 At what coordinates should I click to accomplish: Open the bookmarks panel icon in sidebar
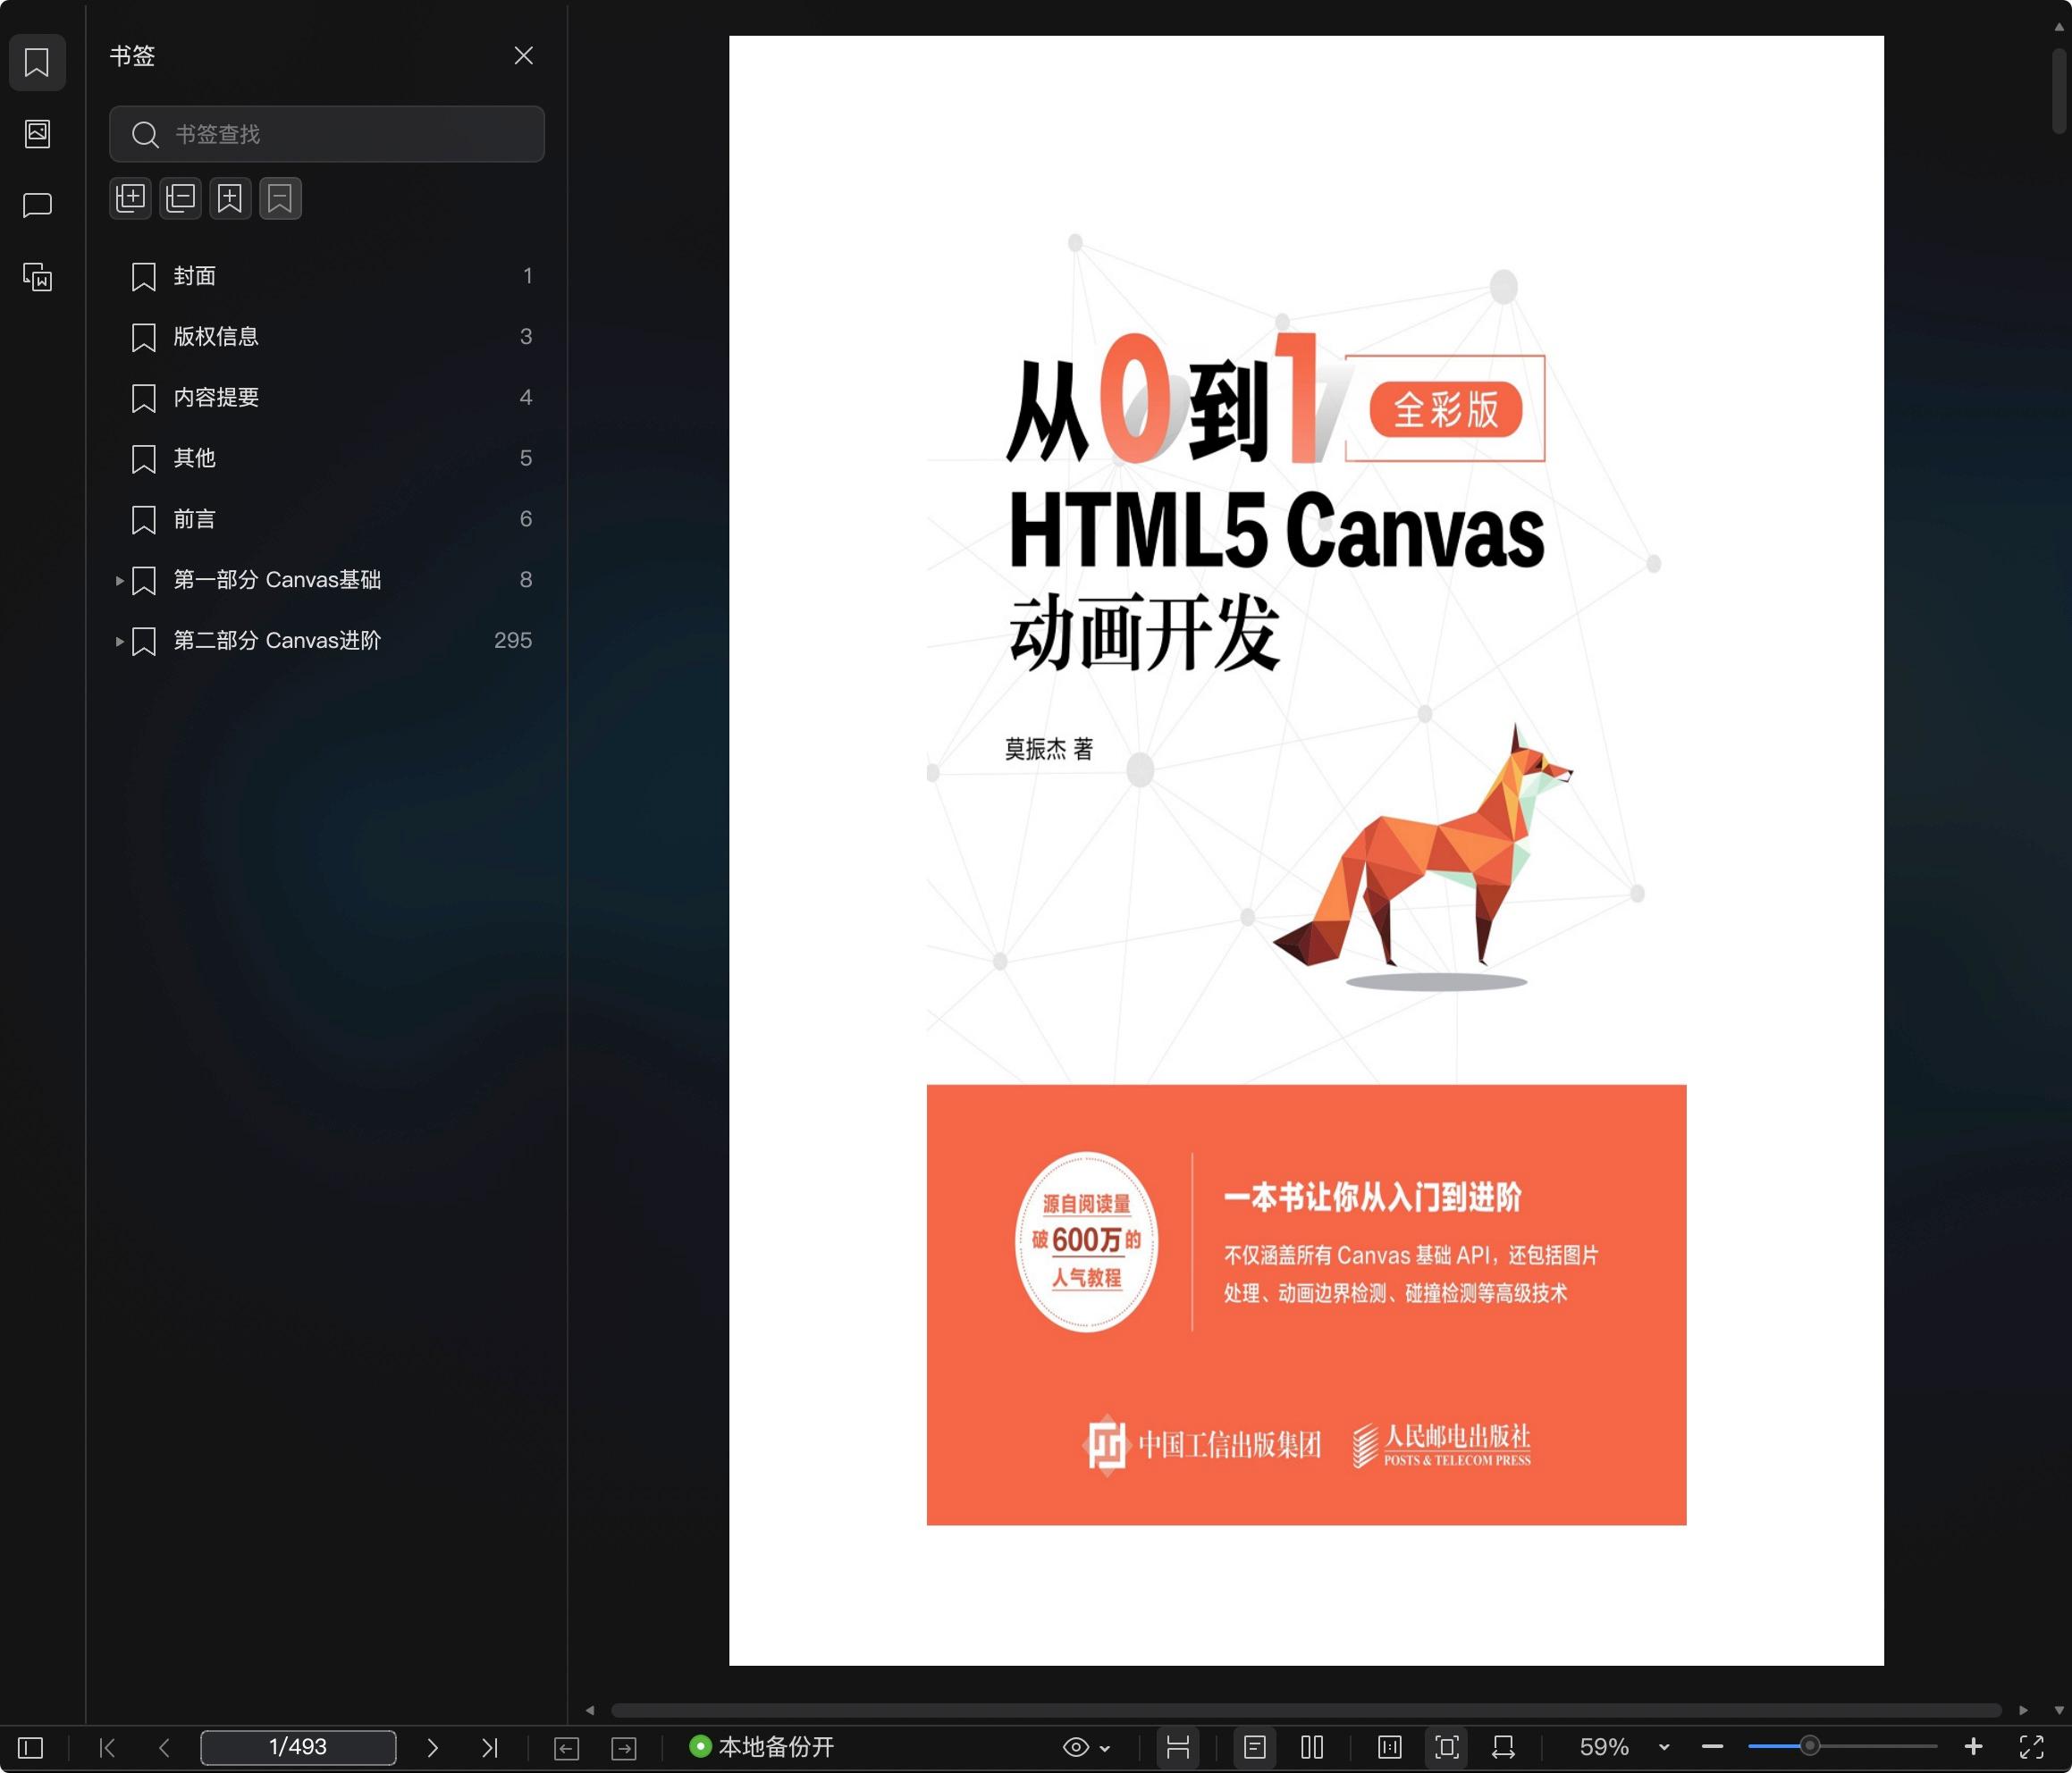click(x=37, y=62)
